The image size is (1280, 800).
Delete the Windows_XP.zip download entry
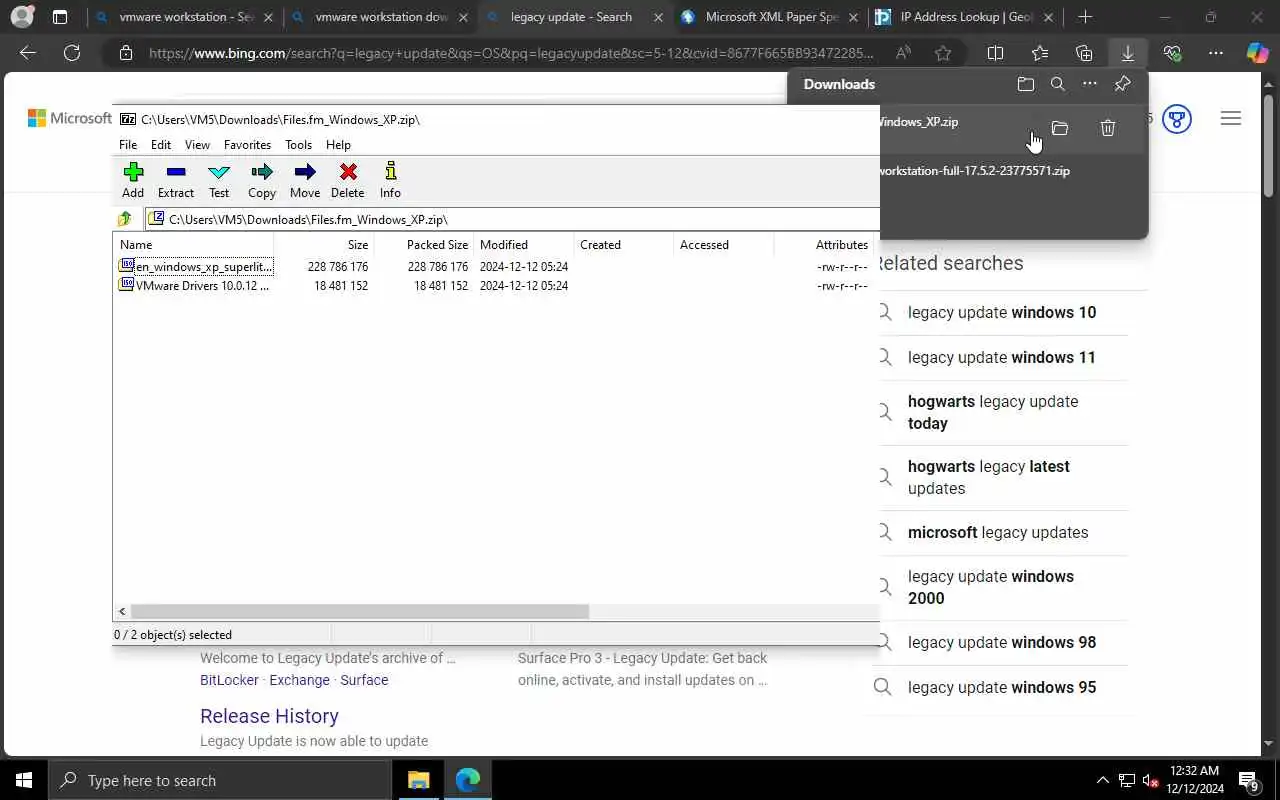1108,128
